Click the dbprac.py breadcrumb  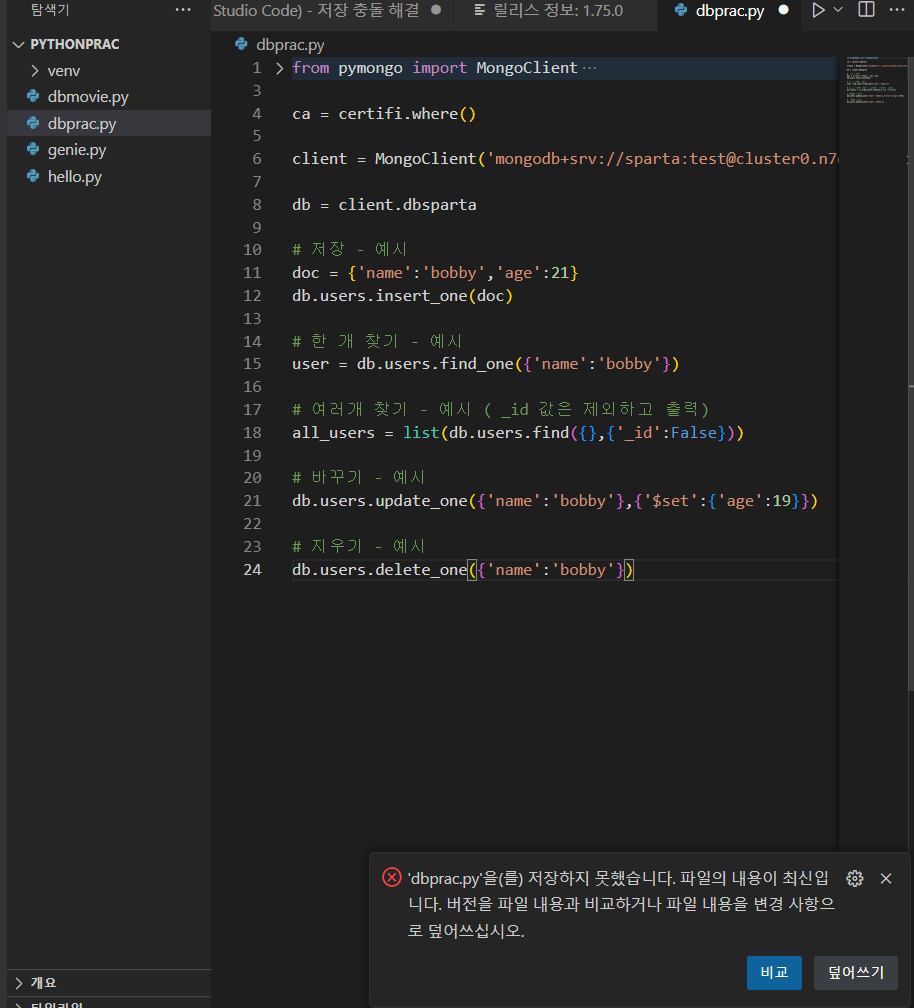pos(290,45)
